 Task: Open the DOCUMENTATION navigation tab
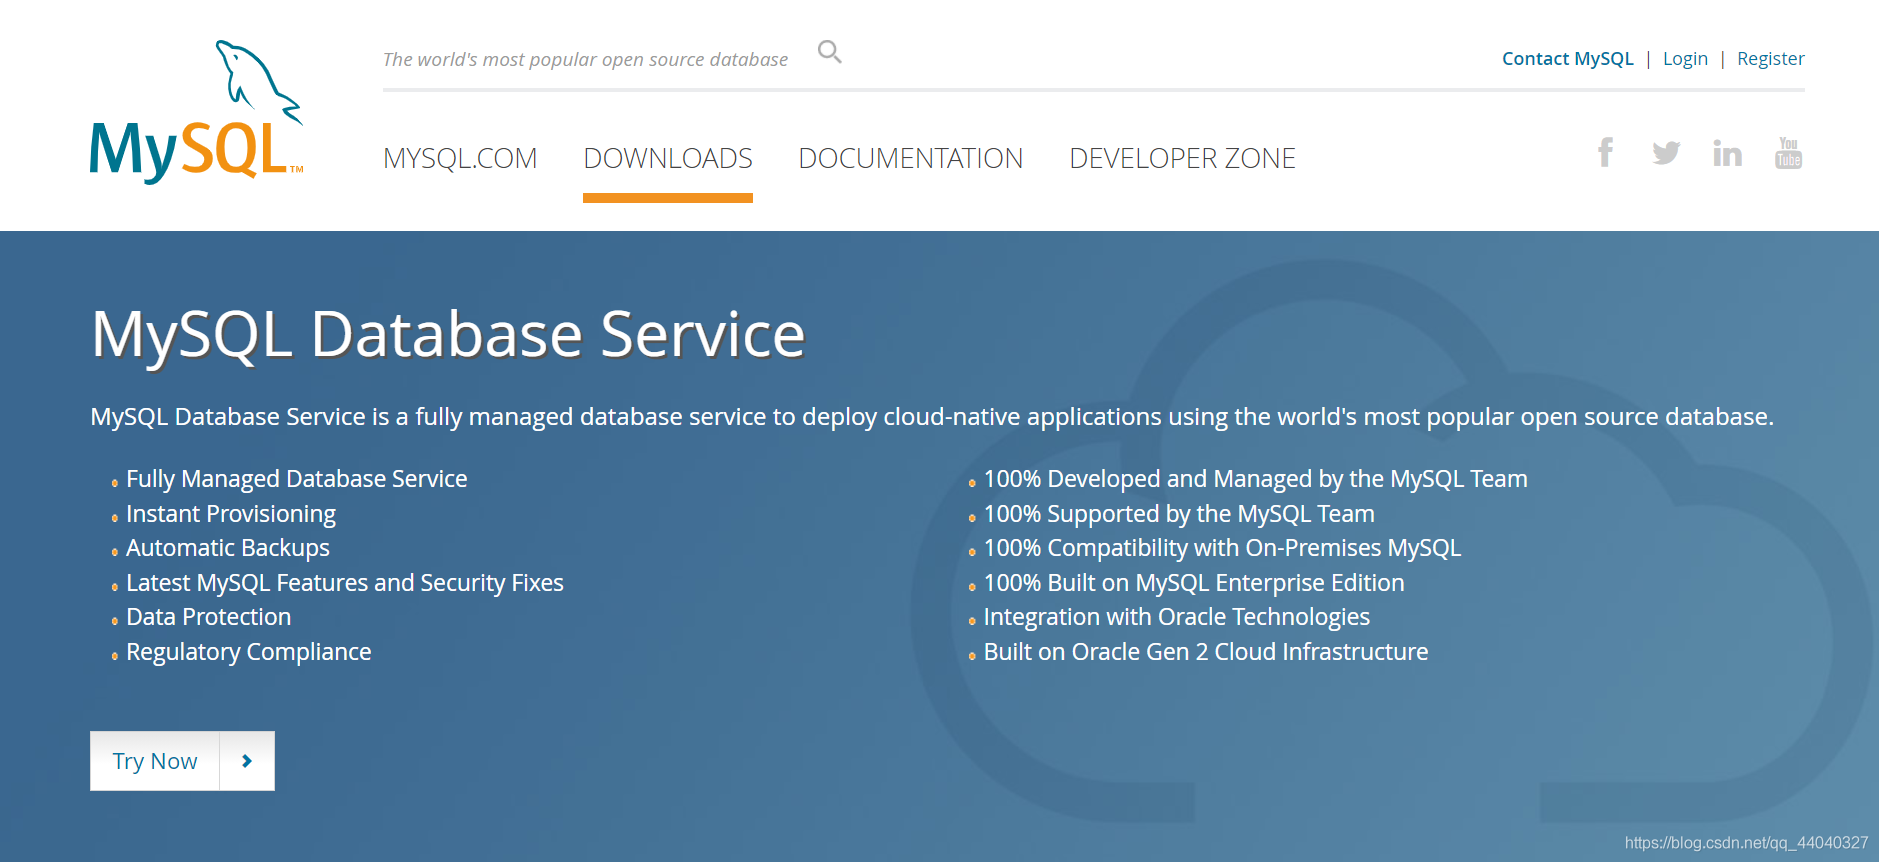point(910,158)
